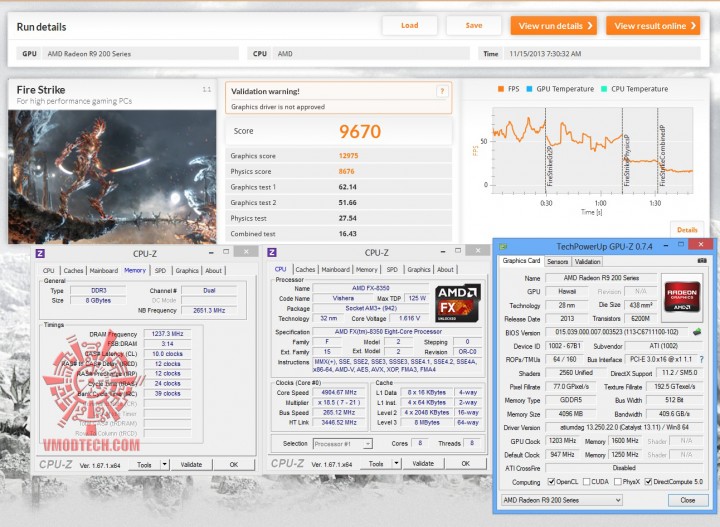Click the GPU Temperature blue legend marker

pyautogui.click(x=529, y=89)
